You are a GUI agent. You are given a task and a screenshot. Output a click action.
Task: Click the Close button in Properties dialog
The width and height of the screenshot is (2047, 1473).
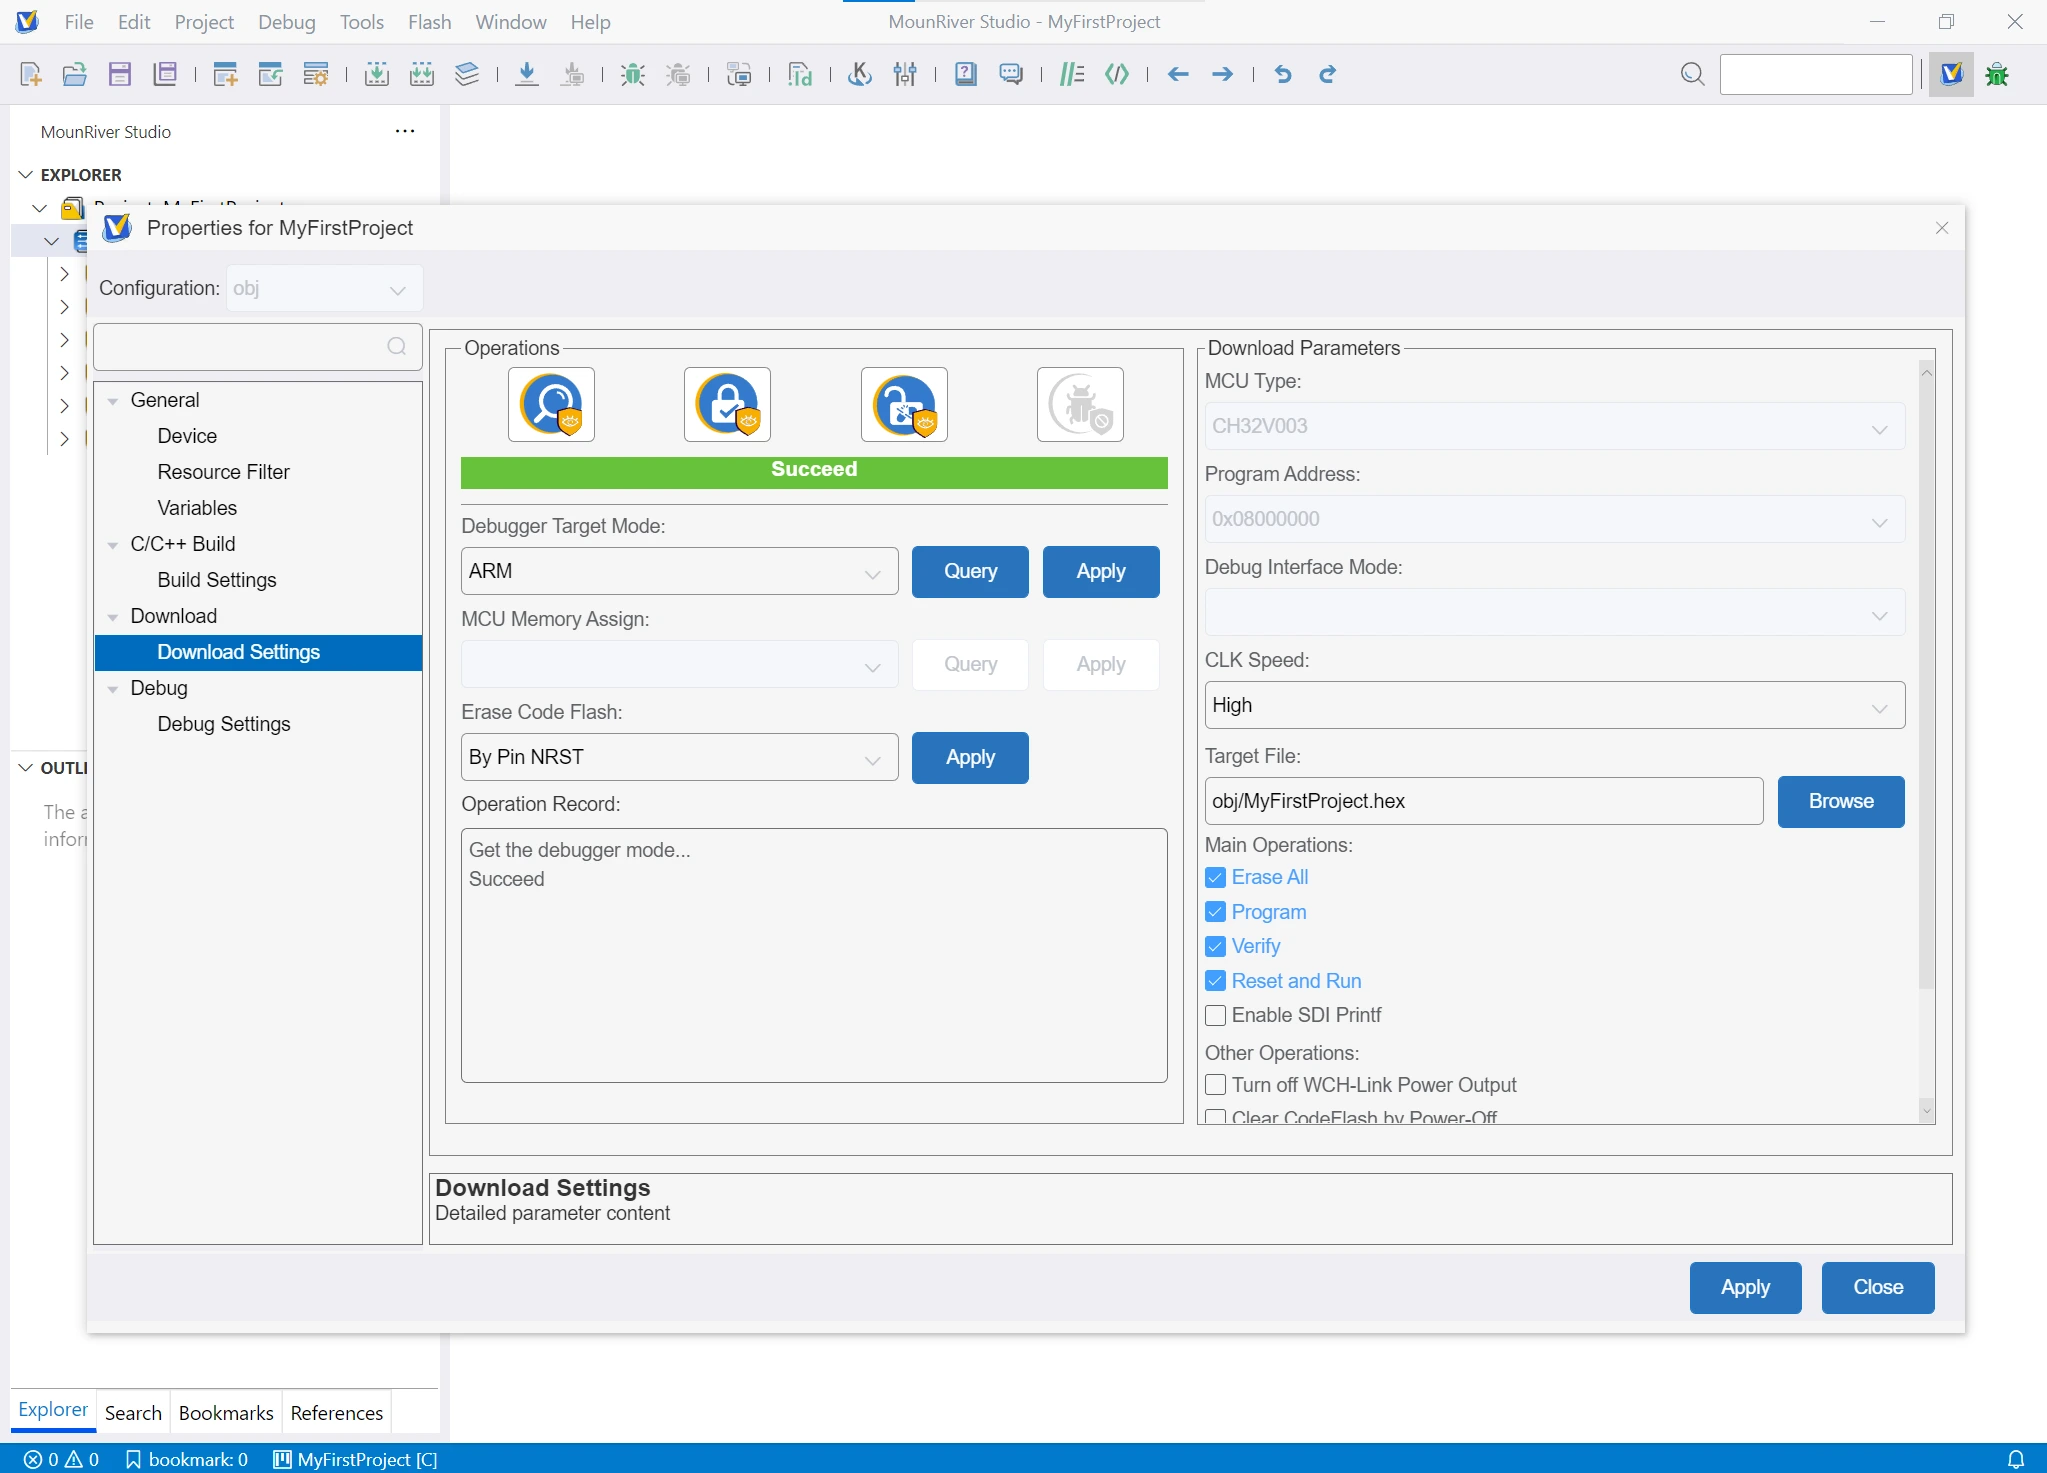tap(1878, 1288)
